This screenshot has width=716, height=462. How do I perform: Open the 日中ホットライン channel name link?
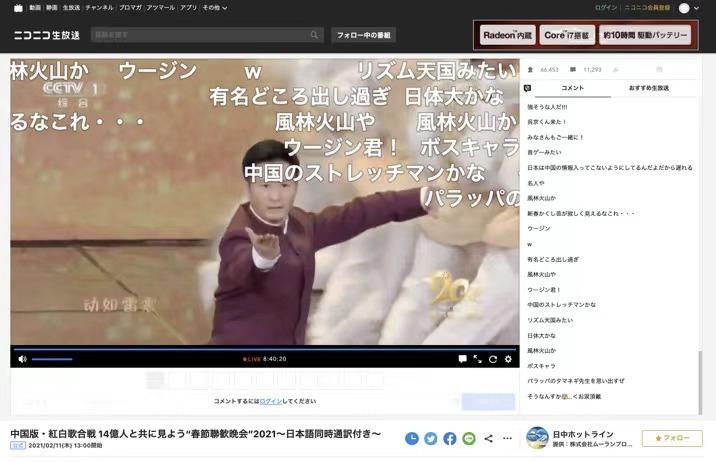point(583,435)
